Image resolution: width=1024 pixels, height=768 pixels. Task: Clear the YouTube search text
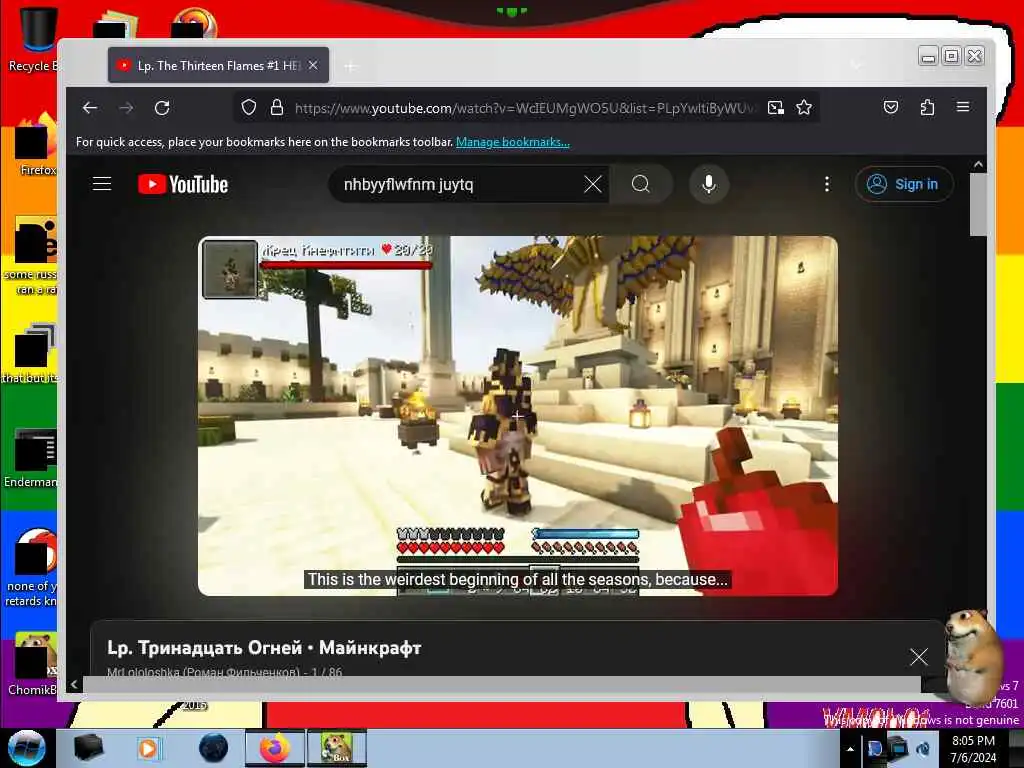(593, 185)
